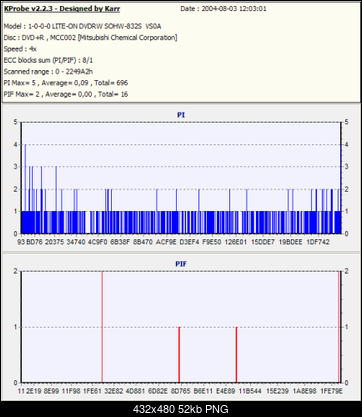Select 1FE61 label on PIF axis
Screen dimensions: 362x417
92,391
